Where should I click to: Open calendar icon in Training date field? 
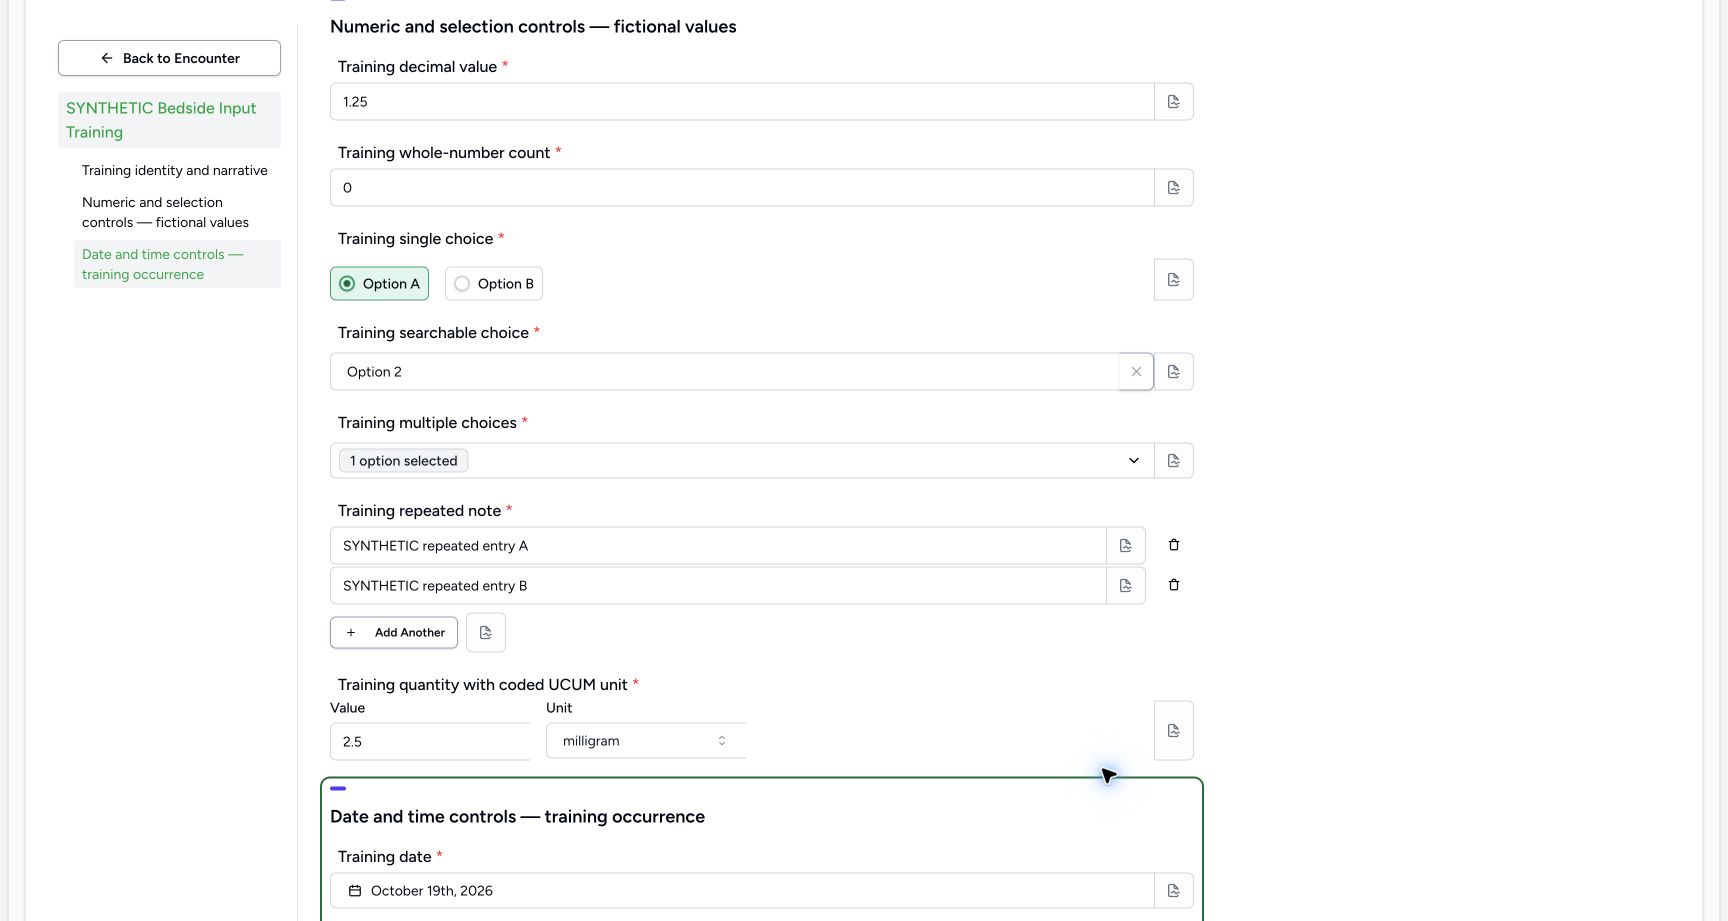pyautogui.click(x=355, y=891)
